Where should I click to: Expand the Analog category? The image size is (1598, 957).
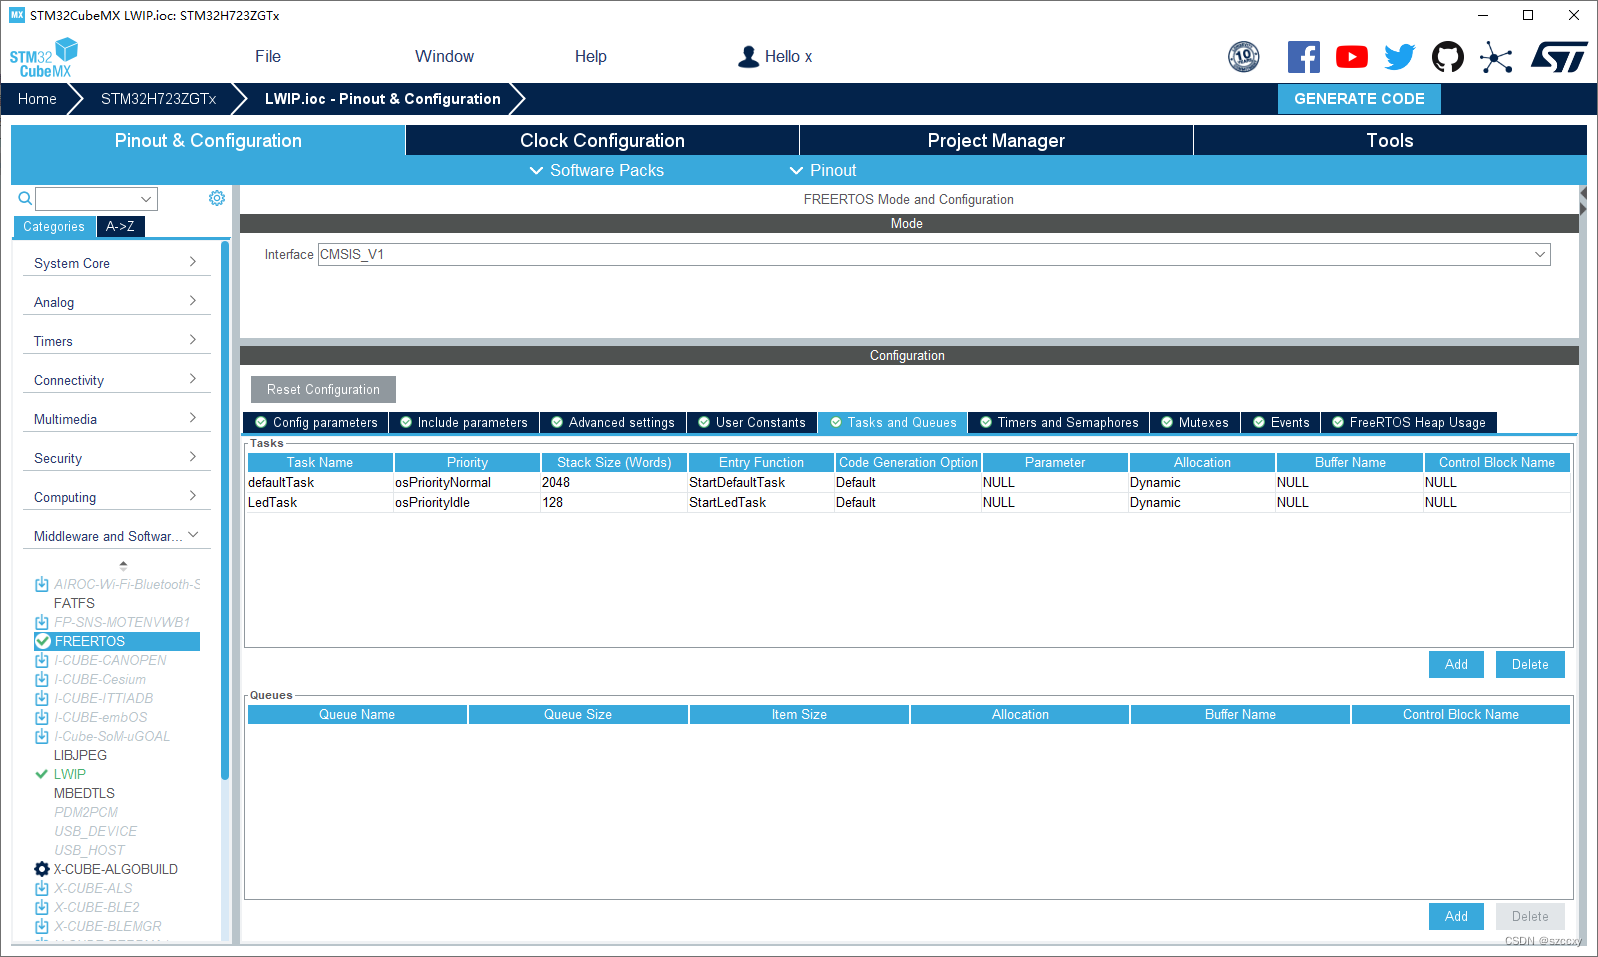[116, 302]
